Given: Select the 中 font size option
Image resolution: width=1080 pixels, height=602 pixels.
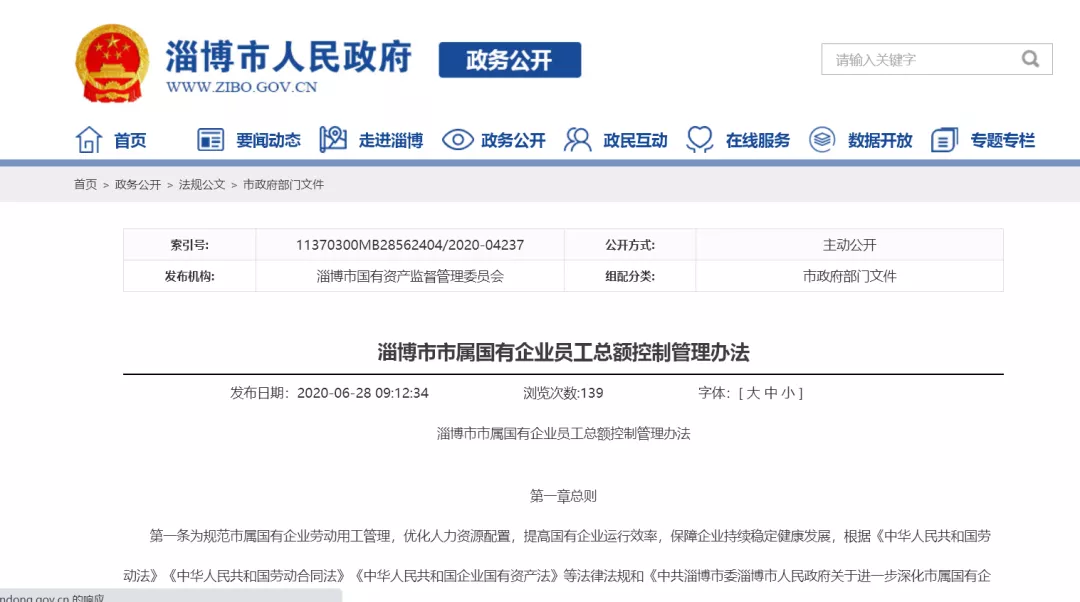Looking at the screenshot, I should (x=771, y=393).
